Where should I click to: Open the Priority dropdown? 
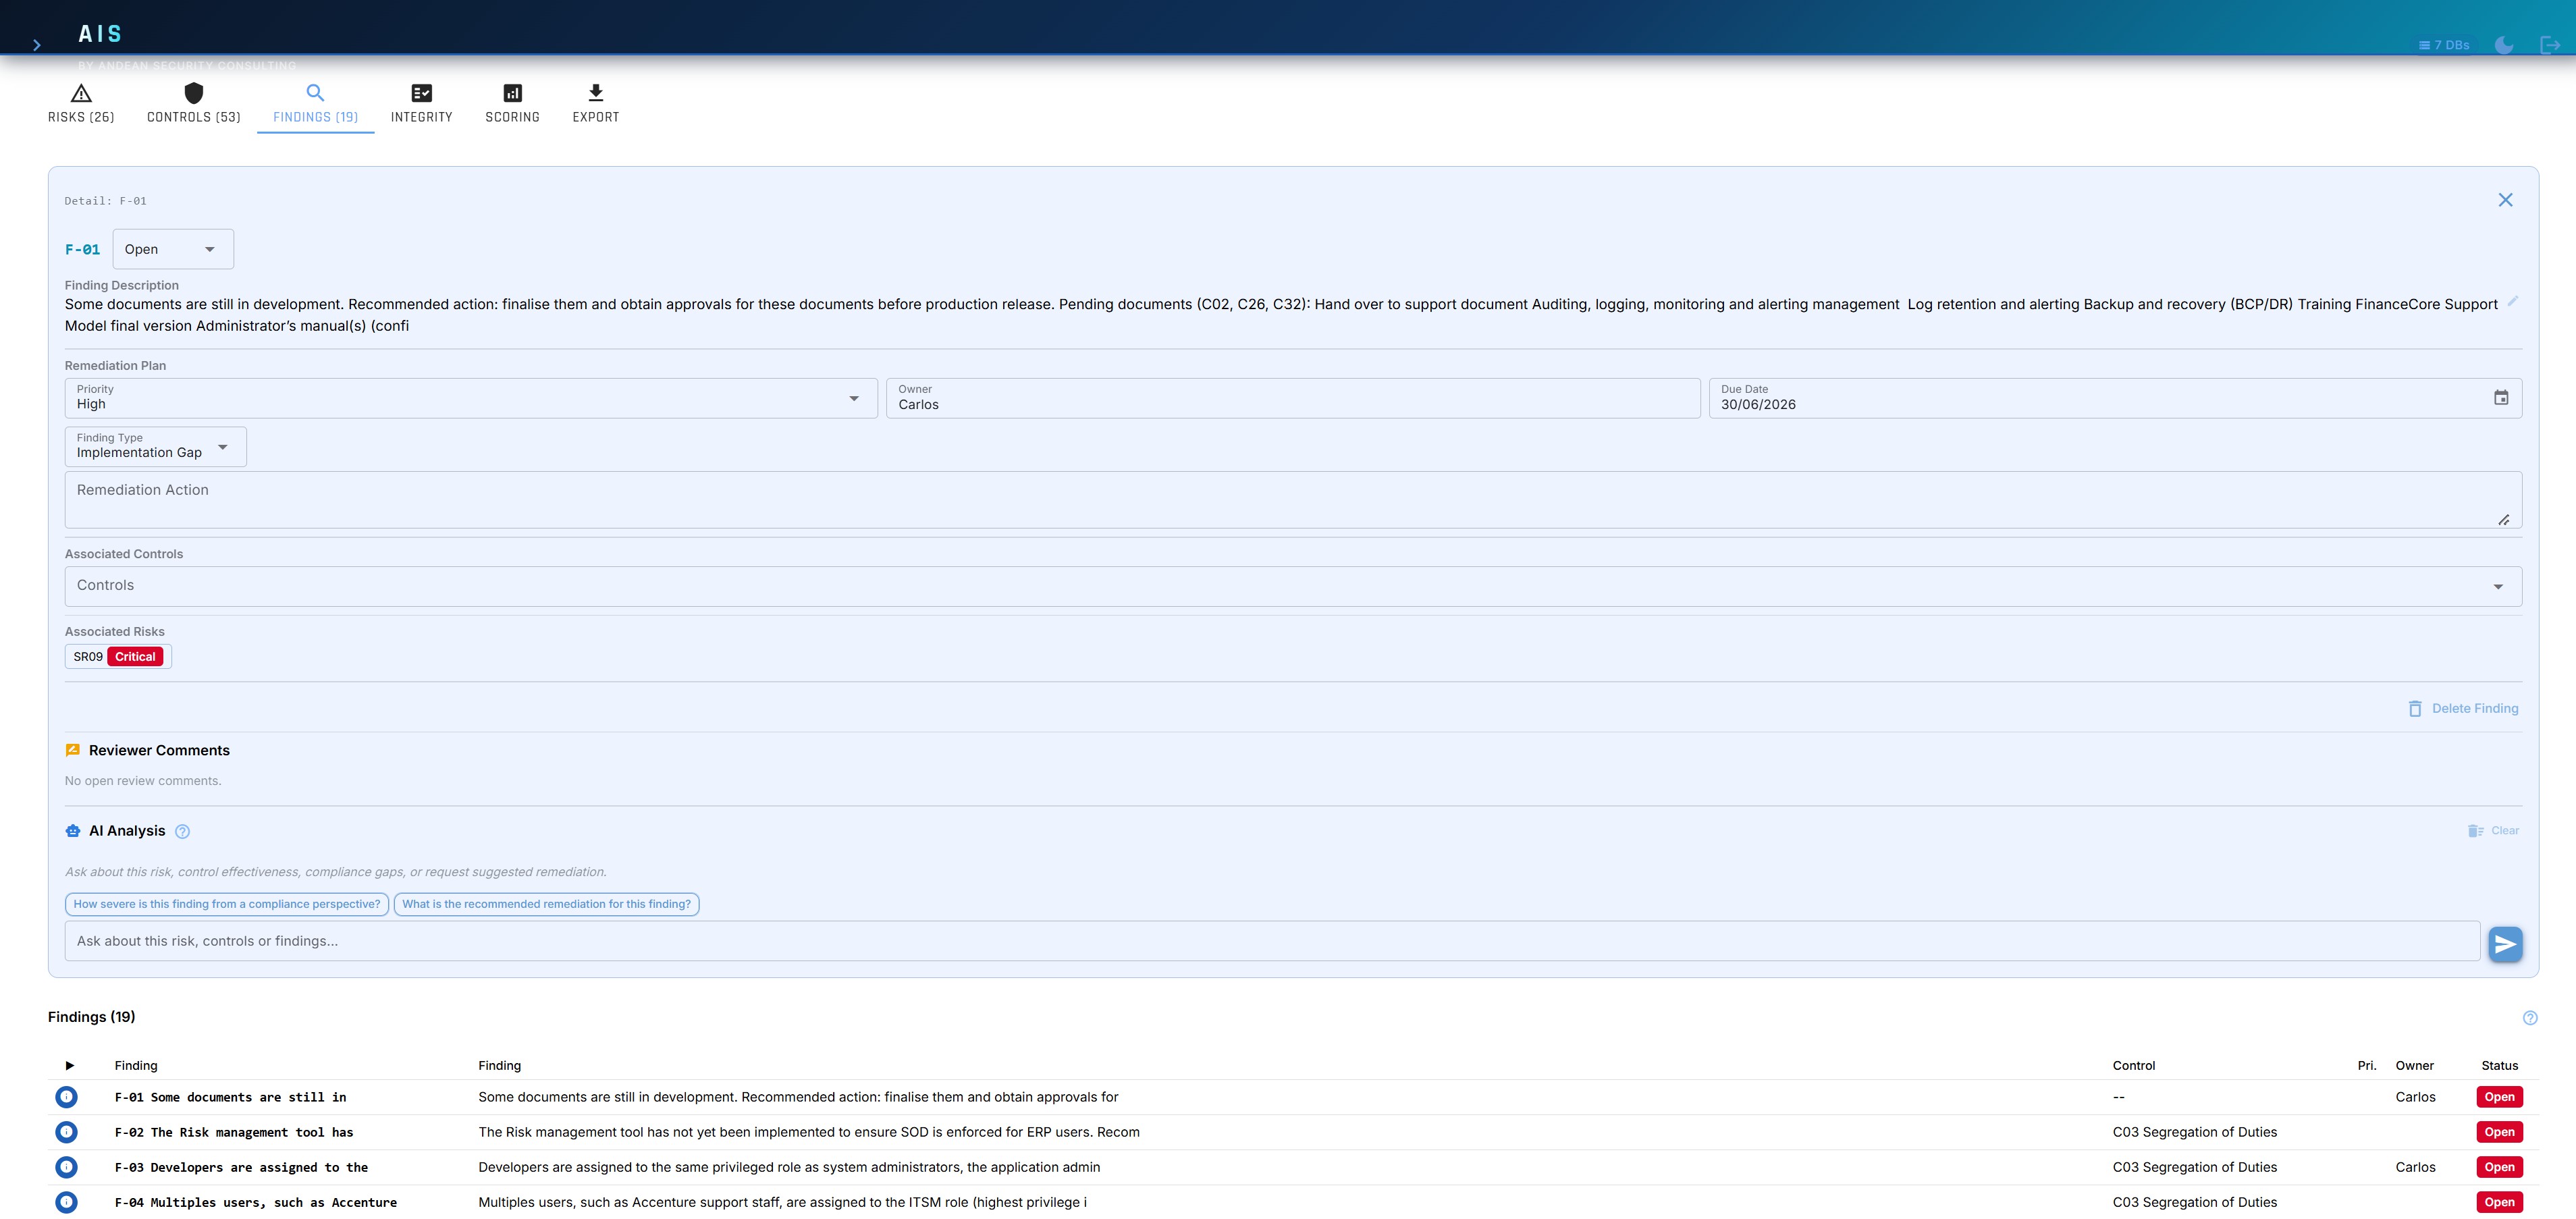(x=471, y=398)
